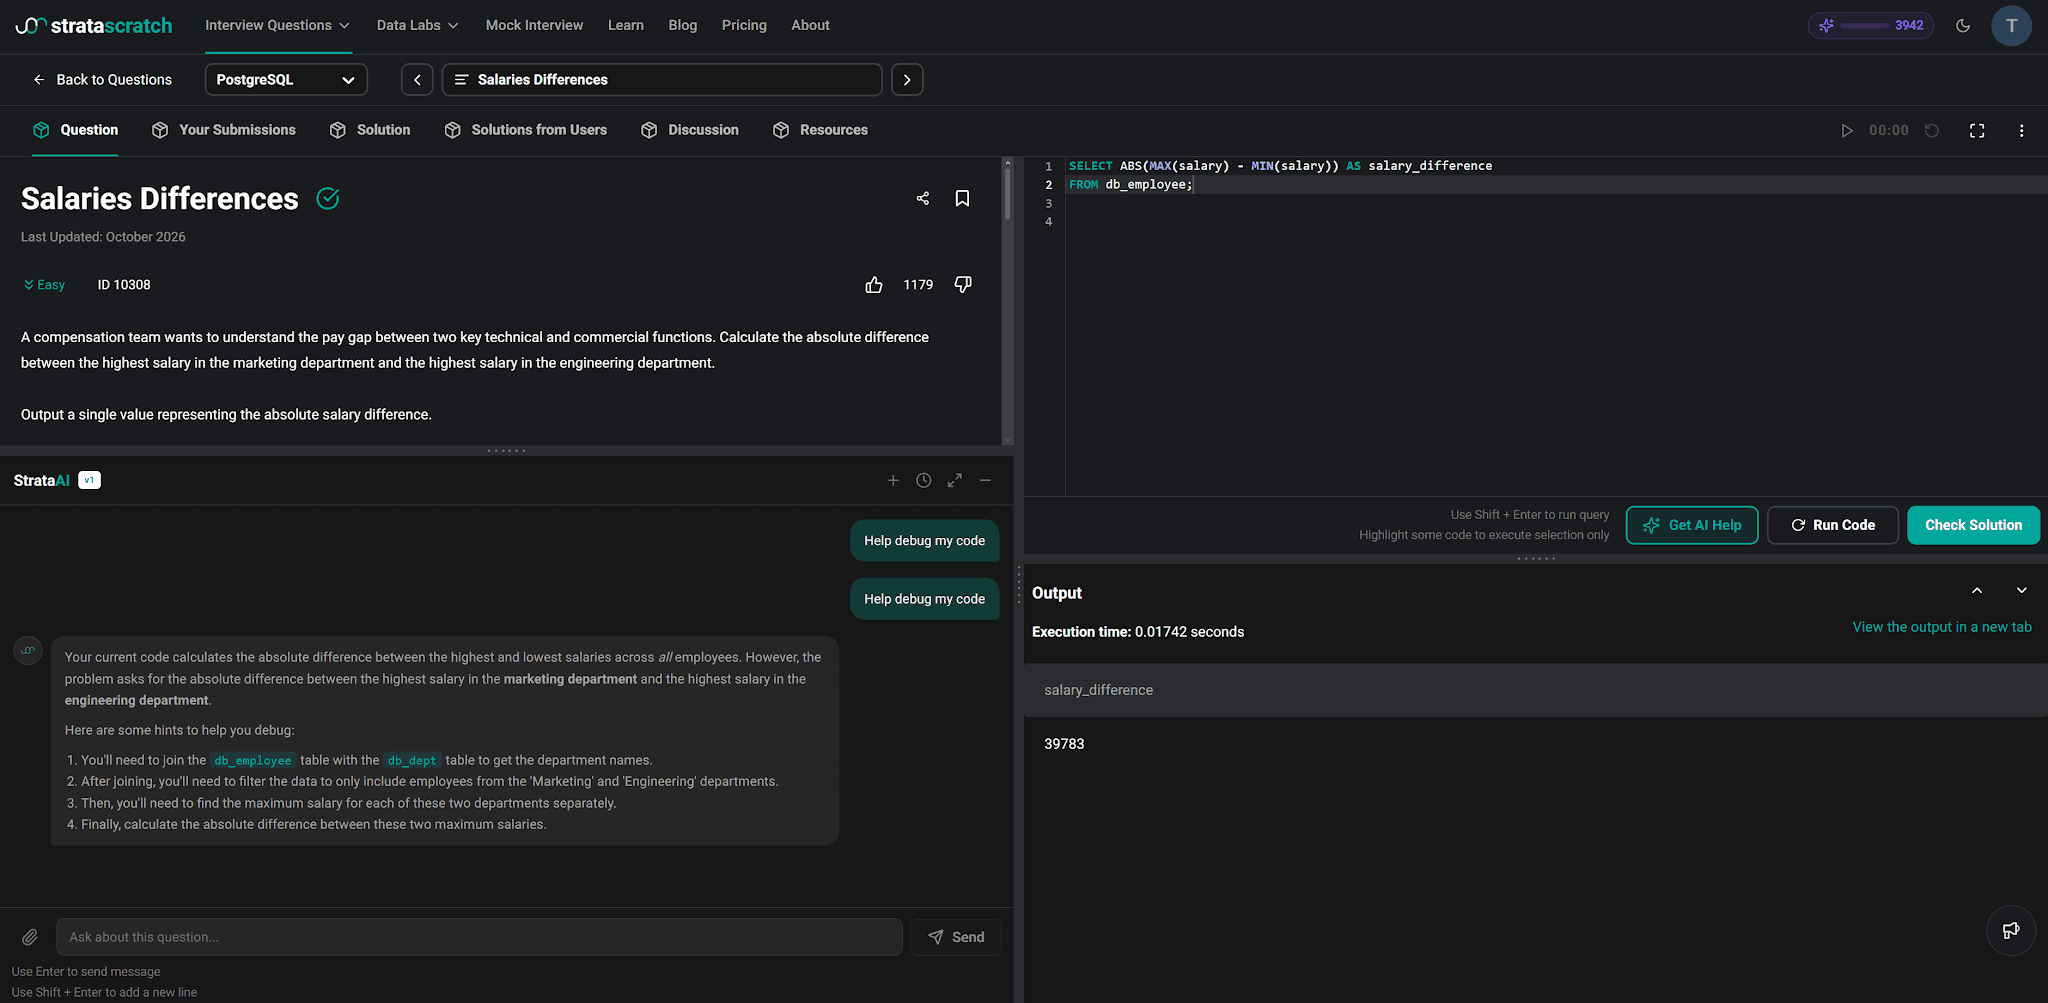Image resolution: width=2048 pixels, height=1003 pixels.
Task: Click the StrataScratch logo
Action: tap(94, 25)
